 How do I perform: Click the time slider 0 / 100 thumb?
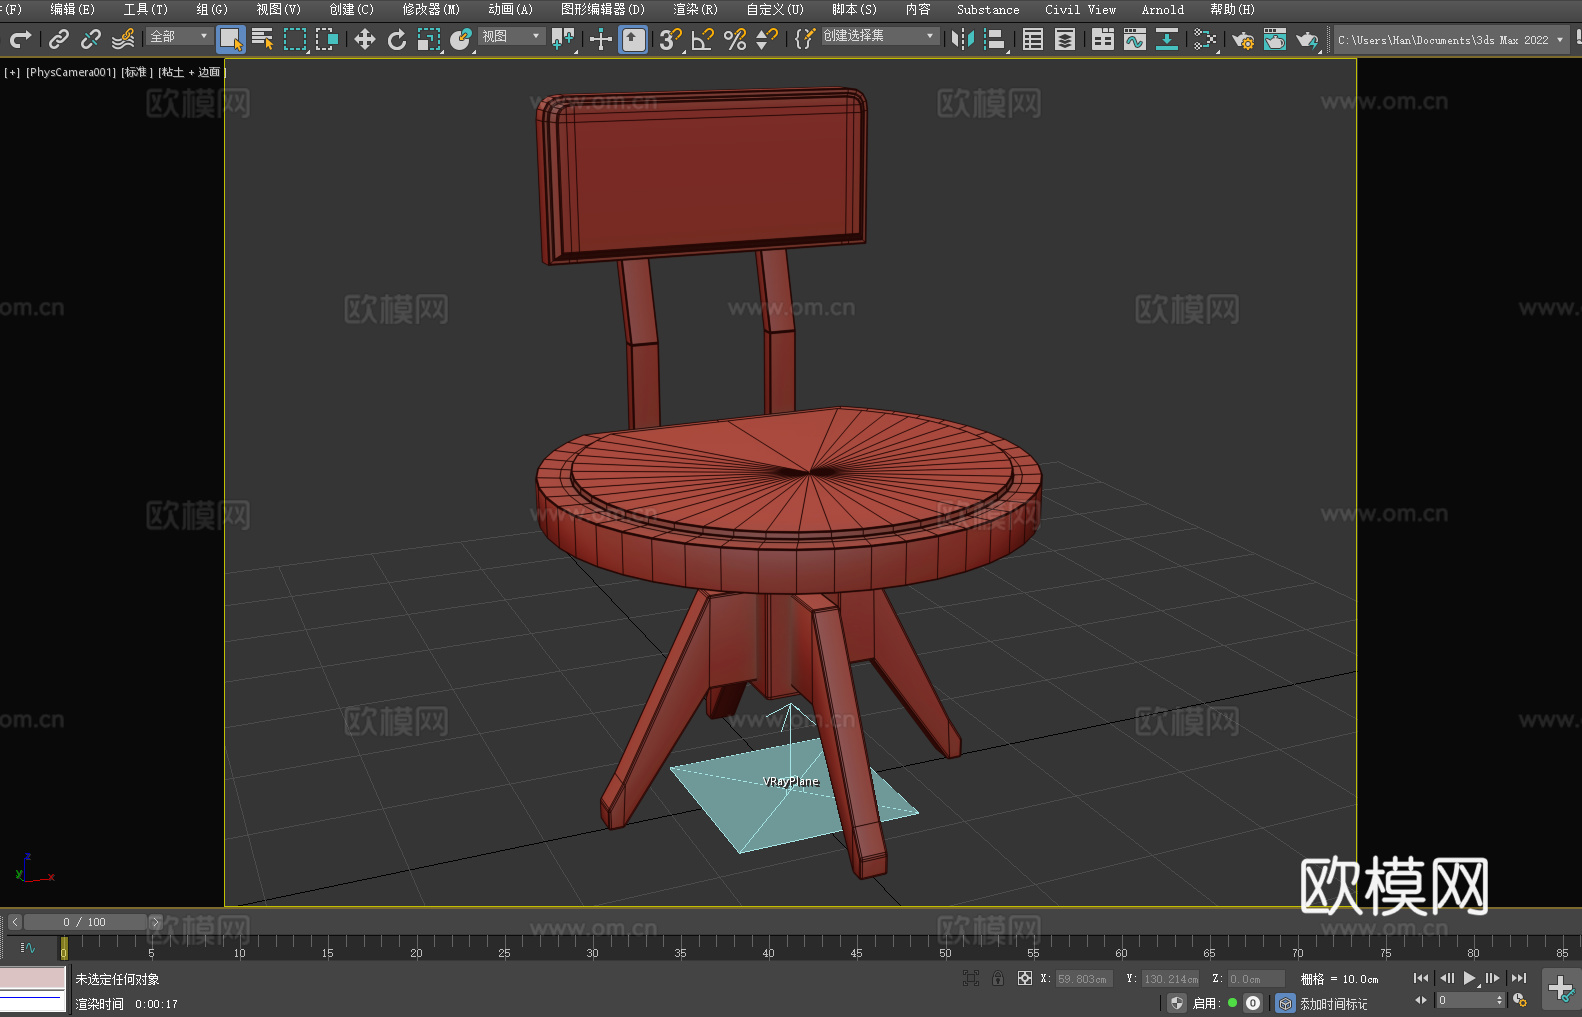(85, 922)
